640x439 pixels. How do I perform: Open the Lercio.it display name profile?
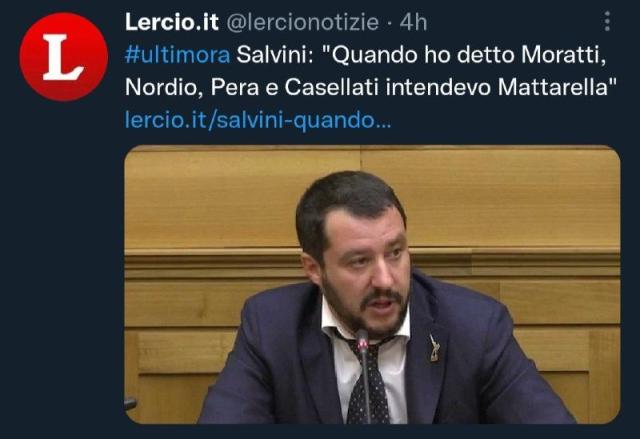pyautogui.click(x=172, y=22)
